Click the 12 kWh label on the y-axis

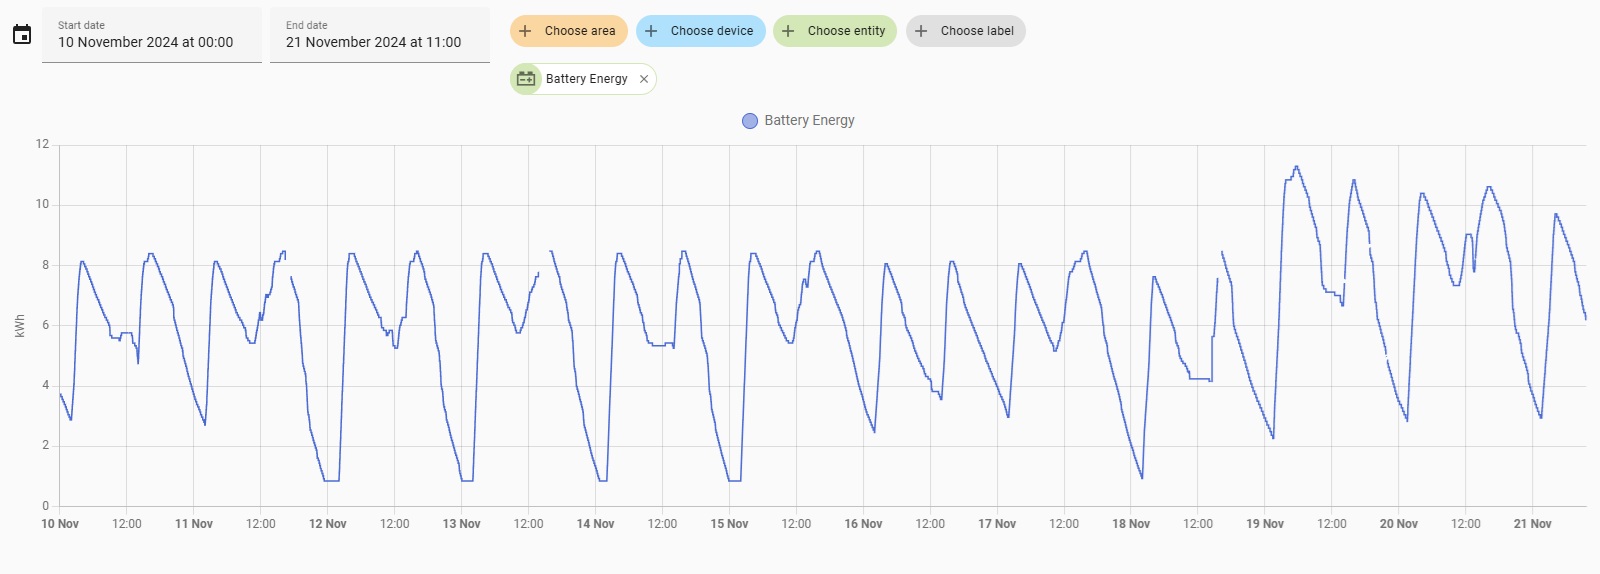click(42, 144)
